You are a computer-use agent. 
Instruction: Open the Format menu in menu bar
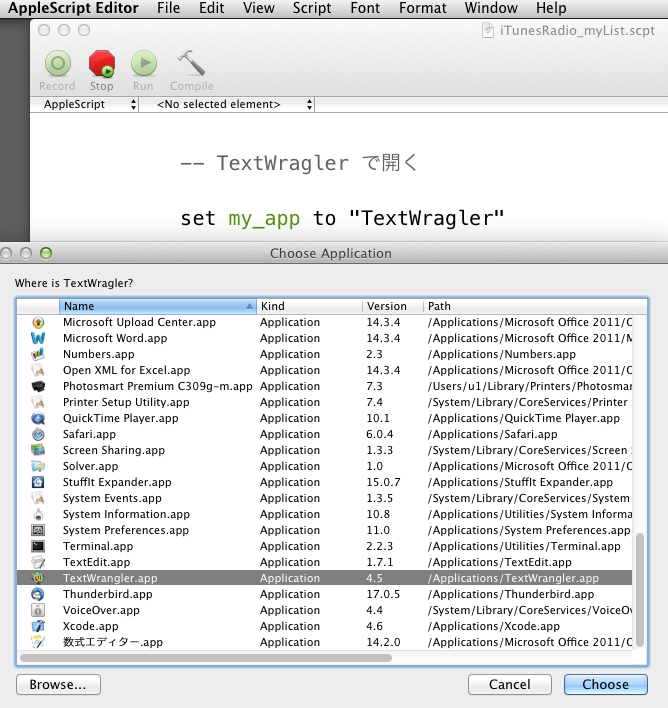422,8
